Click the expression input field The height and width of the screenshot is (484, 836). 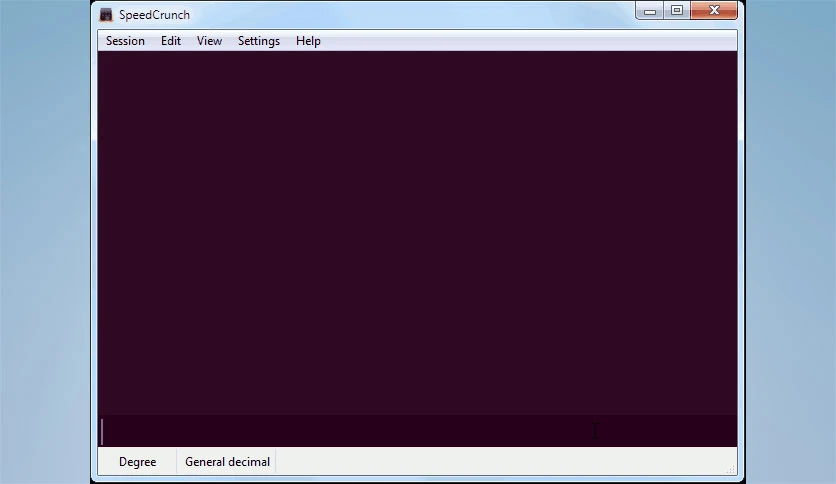coord(417,431)
